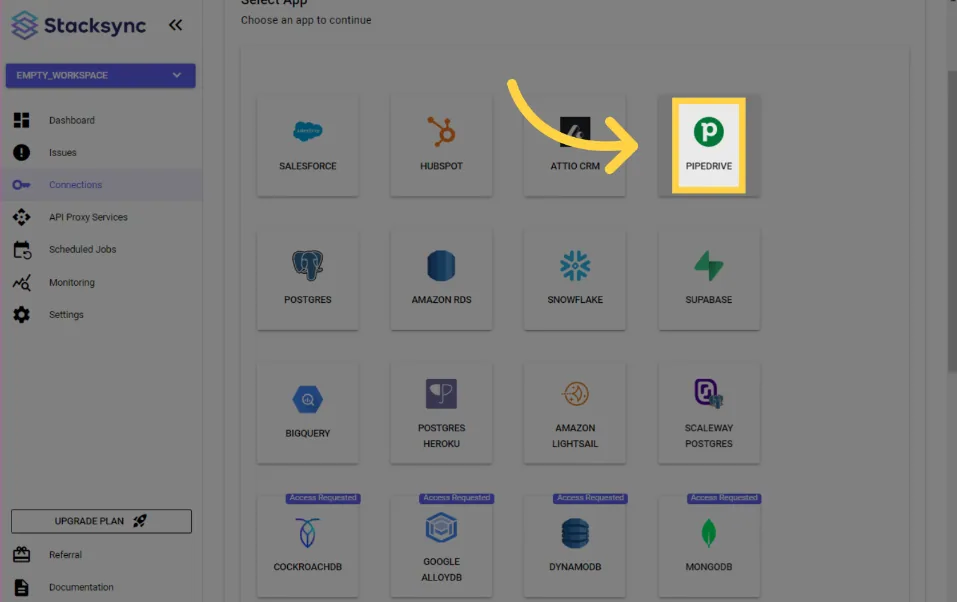Click the Settings gear icon

[x=21, y=314]
